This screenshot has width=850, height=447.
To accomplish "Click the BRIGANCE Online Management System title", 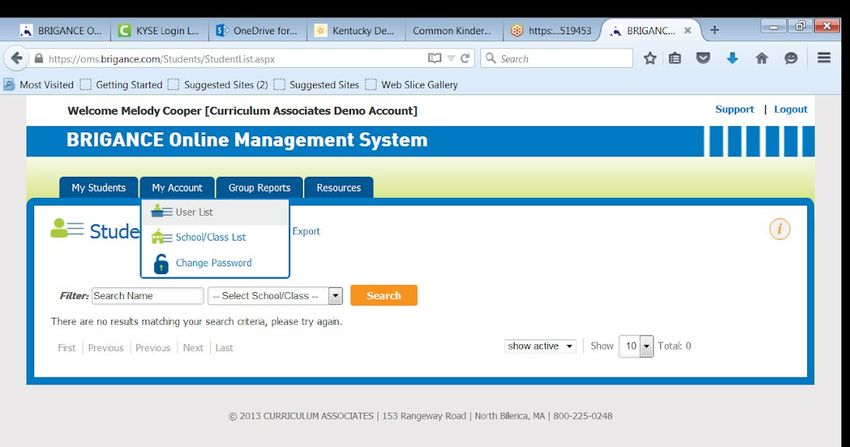I will click(247, 140).
